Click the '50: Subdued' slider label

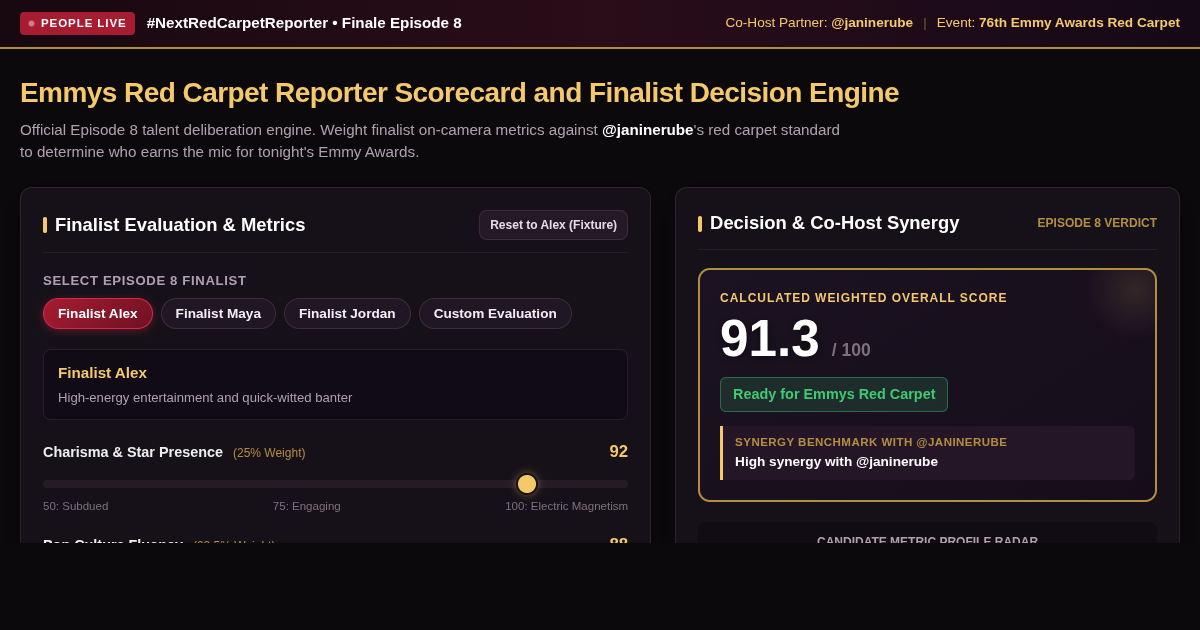coord(76,506)
